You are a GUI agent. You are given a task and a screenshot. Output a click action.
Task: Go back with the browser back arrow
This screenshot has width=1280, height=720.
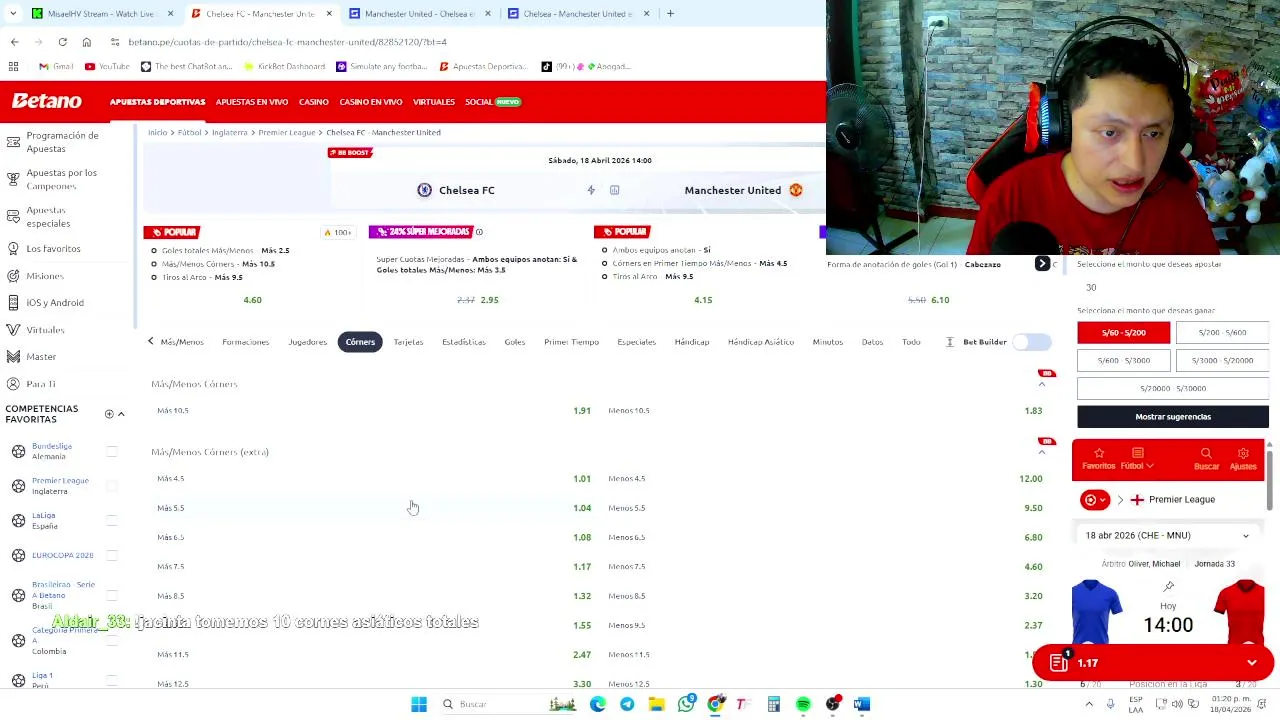14,42
